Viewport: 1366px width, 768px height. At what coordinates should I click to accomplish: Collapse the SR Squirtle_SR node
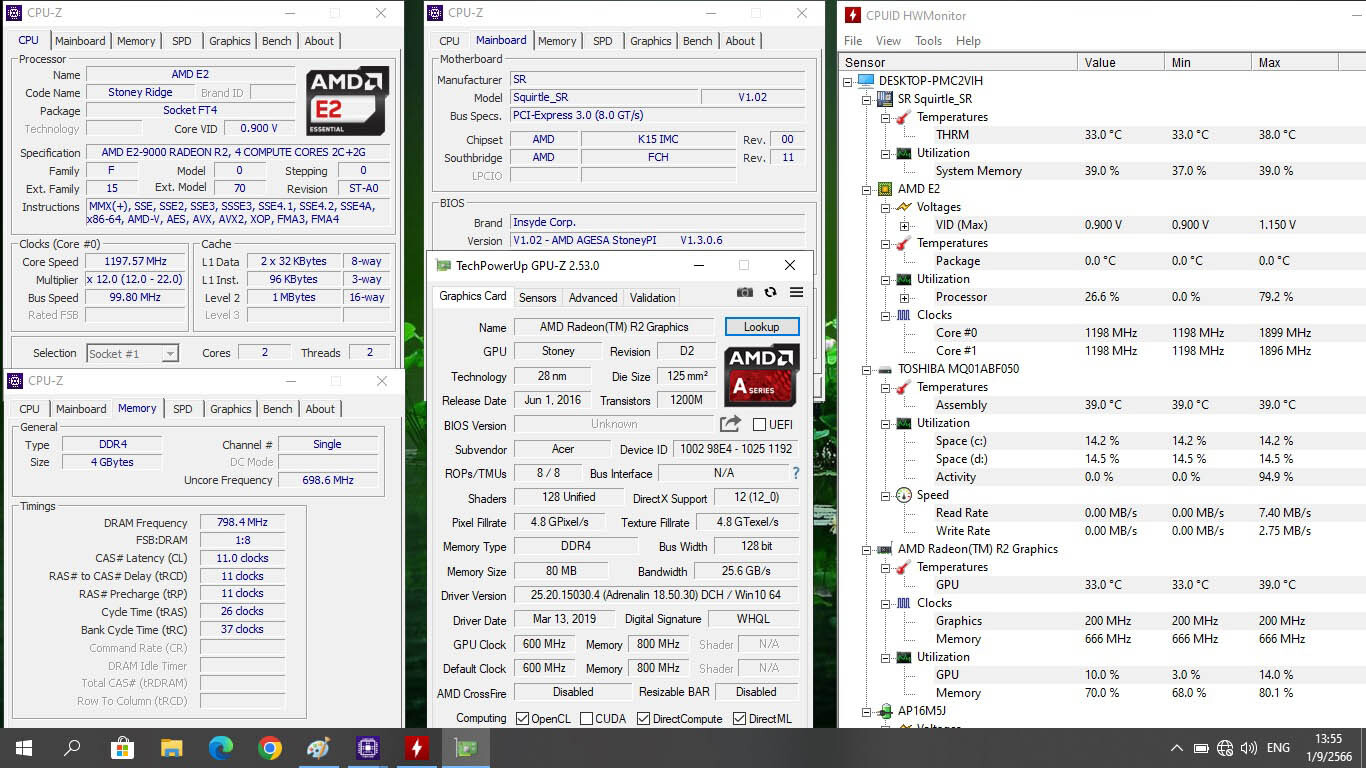[x=867, y=99]
